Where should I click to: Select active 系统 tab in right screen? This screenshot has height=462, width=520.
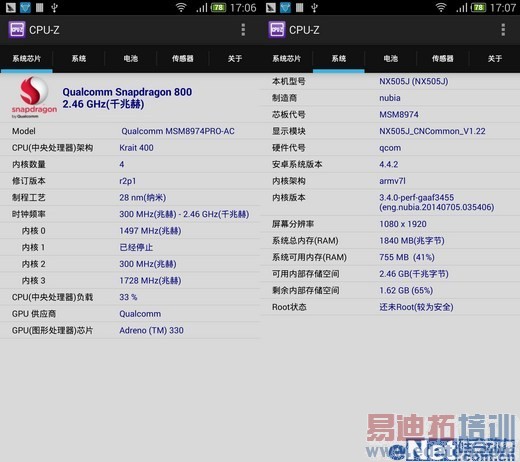coord(339,59)
